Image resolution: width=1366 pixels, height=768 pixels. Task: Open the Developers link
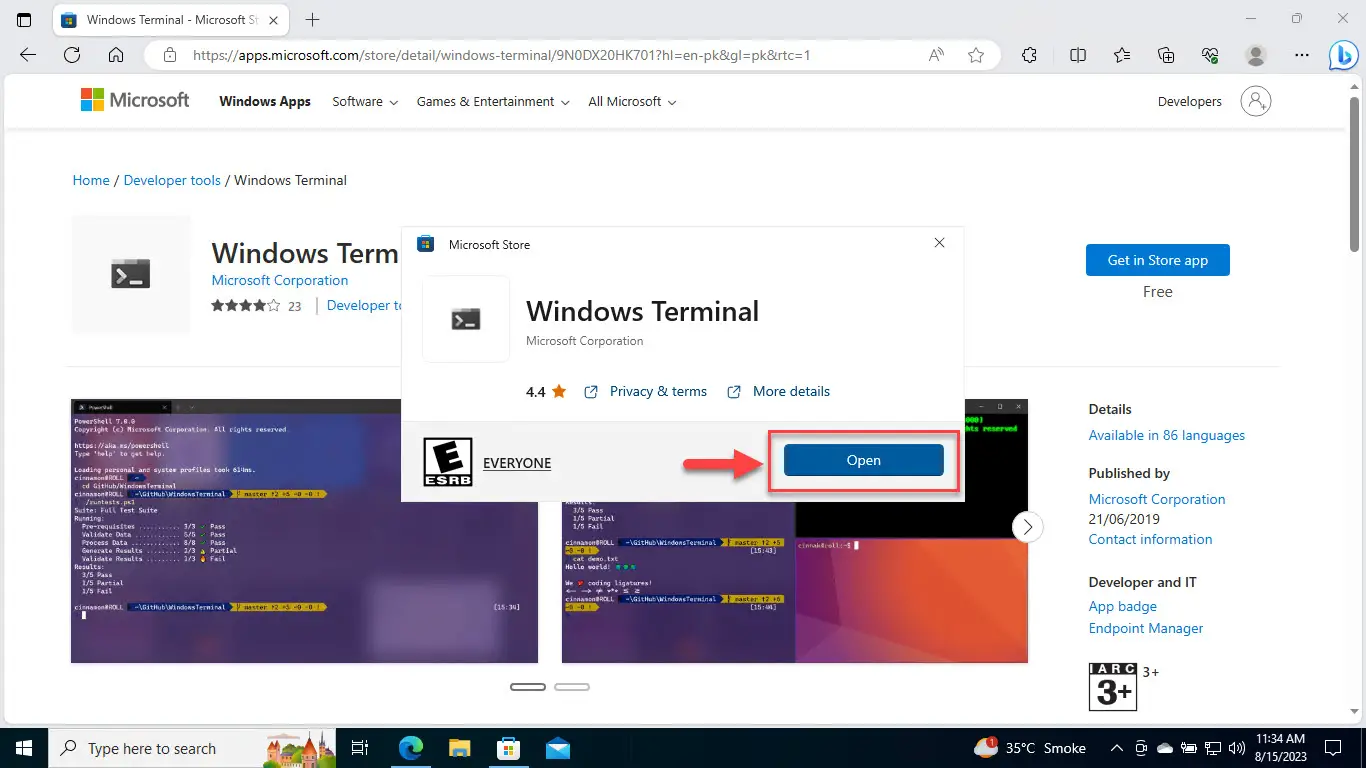(x=1190, y=101)
